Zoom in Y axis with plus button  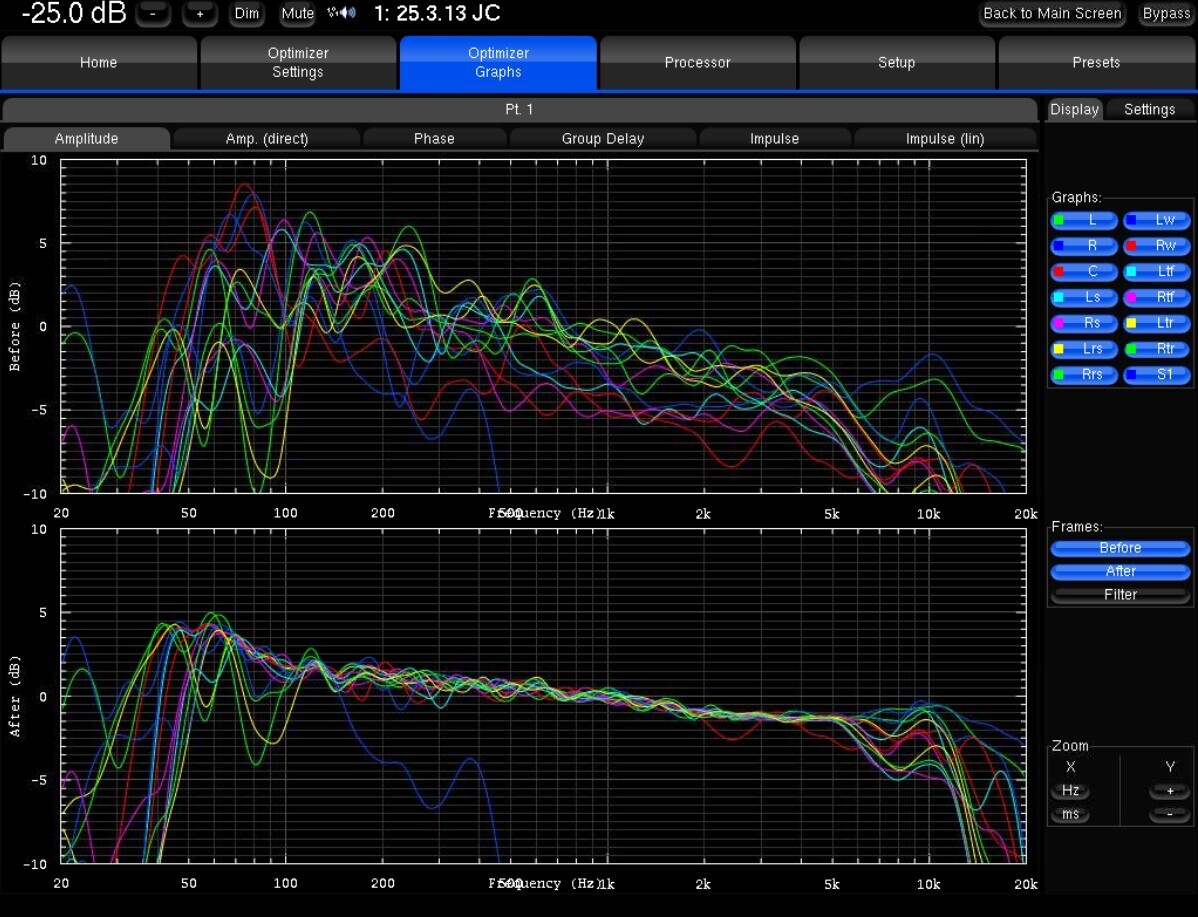coord(1169,791)
